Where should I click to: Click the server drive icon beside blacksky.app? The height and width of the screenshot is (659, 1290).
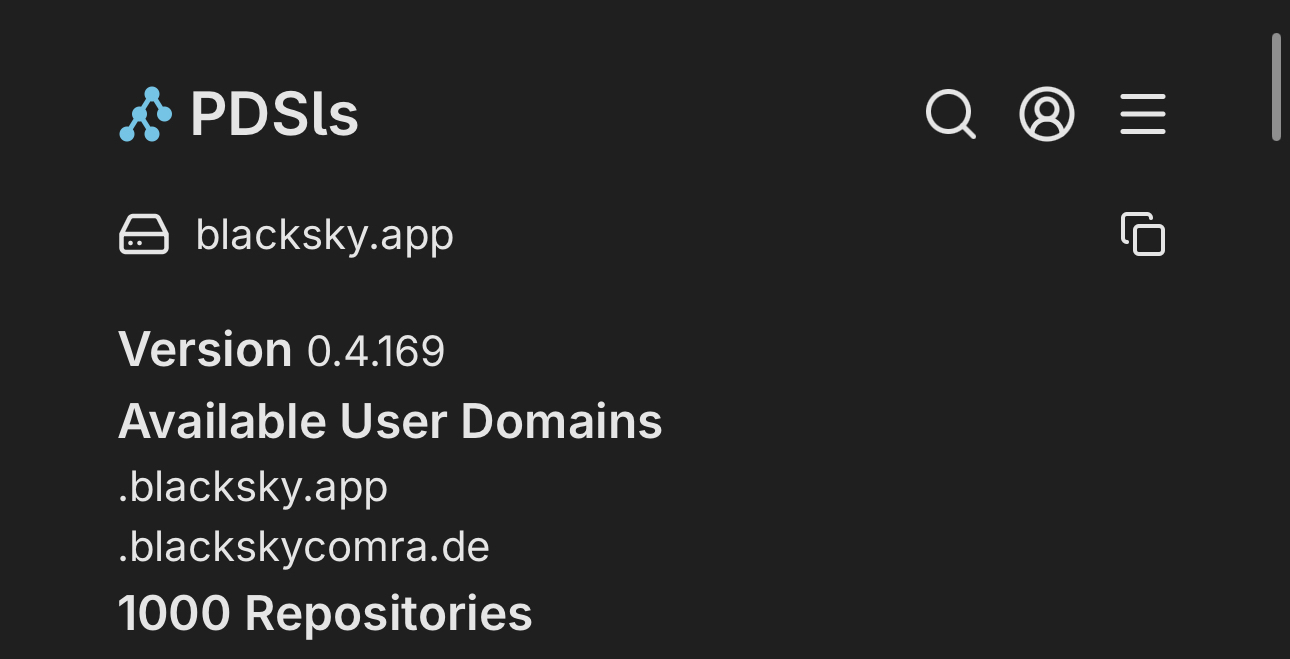click(x=144, y=235)
